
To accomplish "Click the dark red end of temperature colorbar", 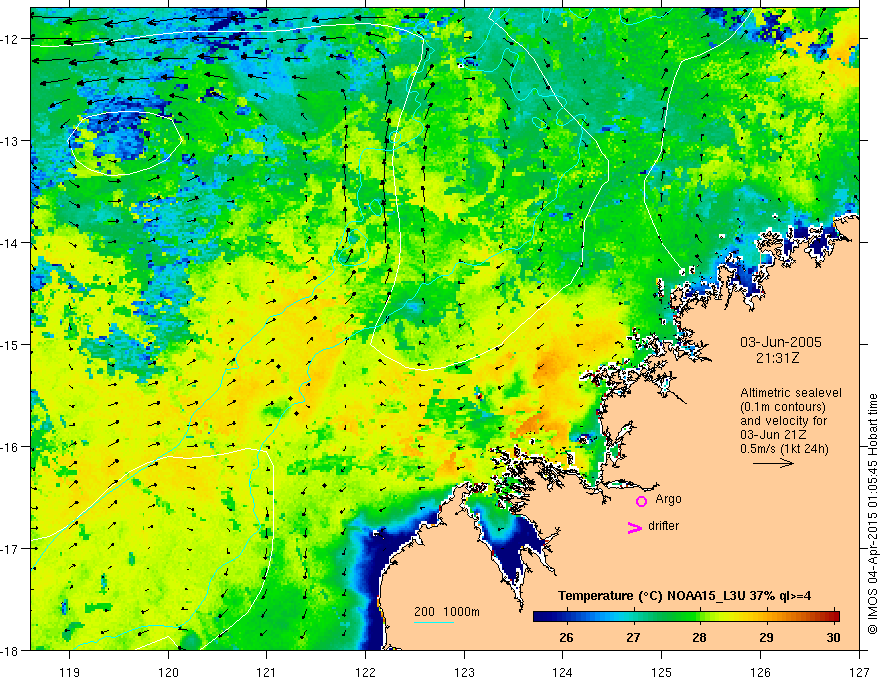I will click(x=834, y=617).
